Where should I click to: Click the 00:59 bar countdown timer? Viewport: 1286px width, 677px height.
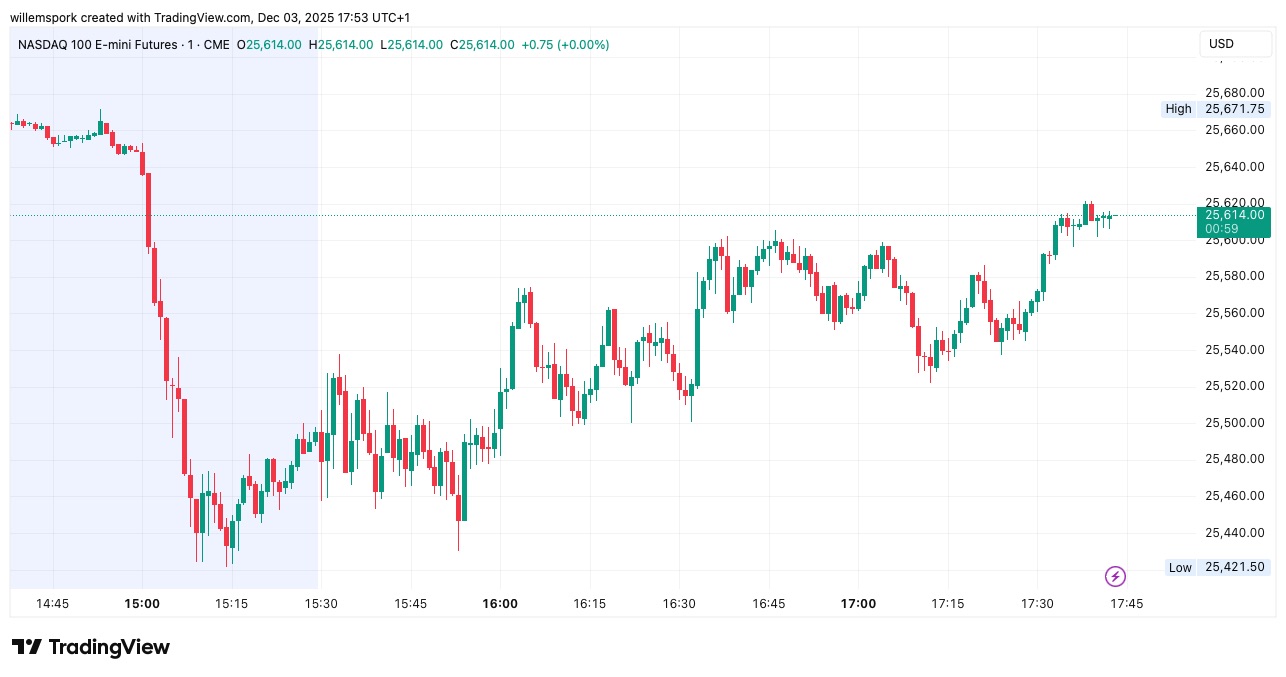(1222, 229)
